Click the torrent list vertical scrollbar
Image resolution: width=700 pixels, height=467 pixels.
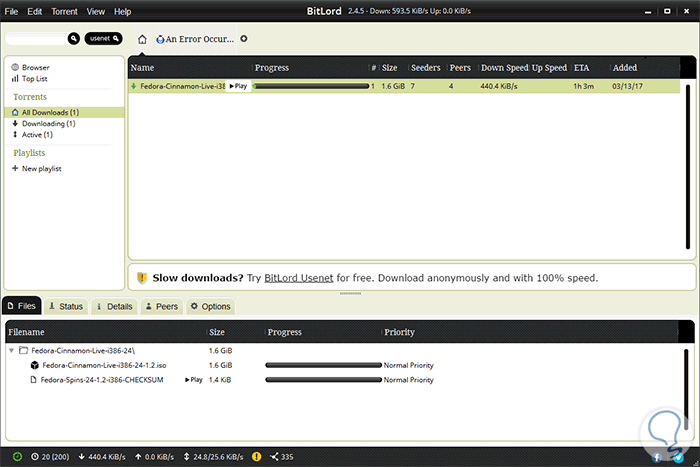688,166
